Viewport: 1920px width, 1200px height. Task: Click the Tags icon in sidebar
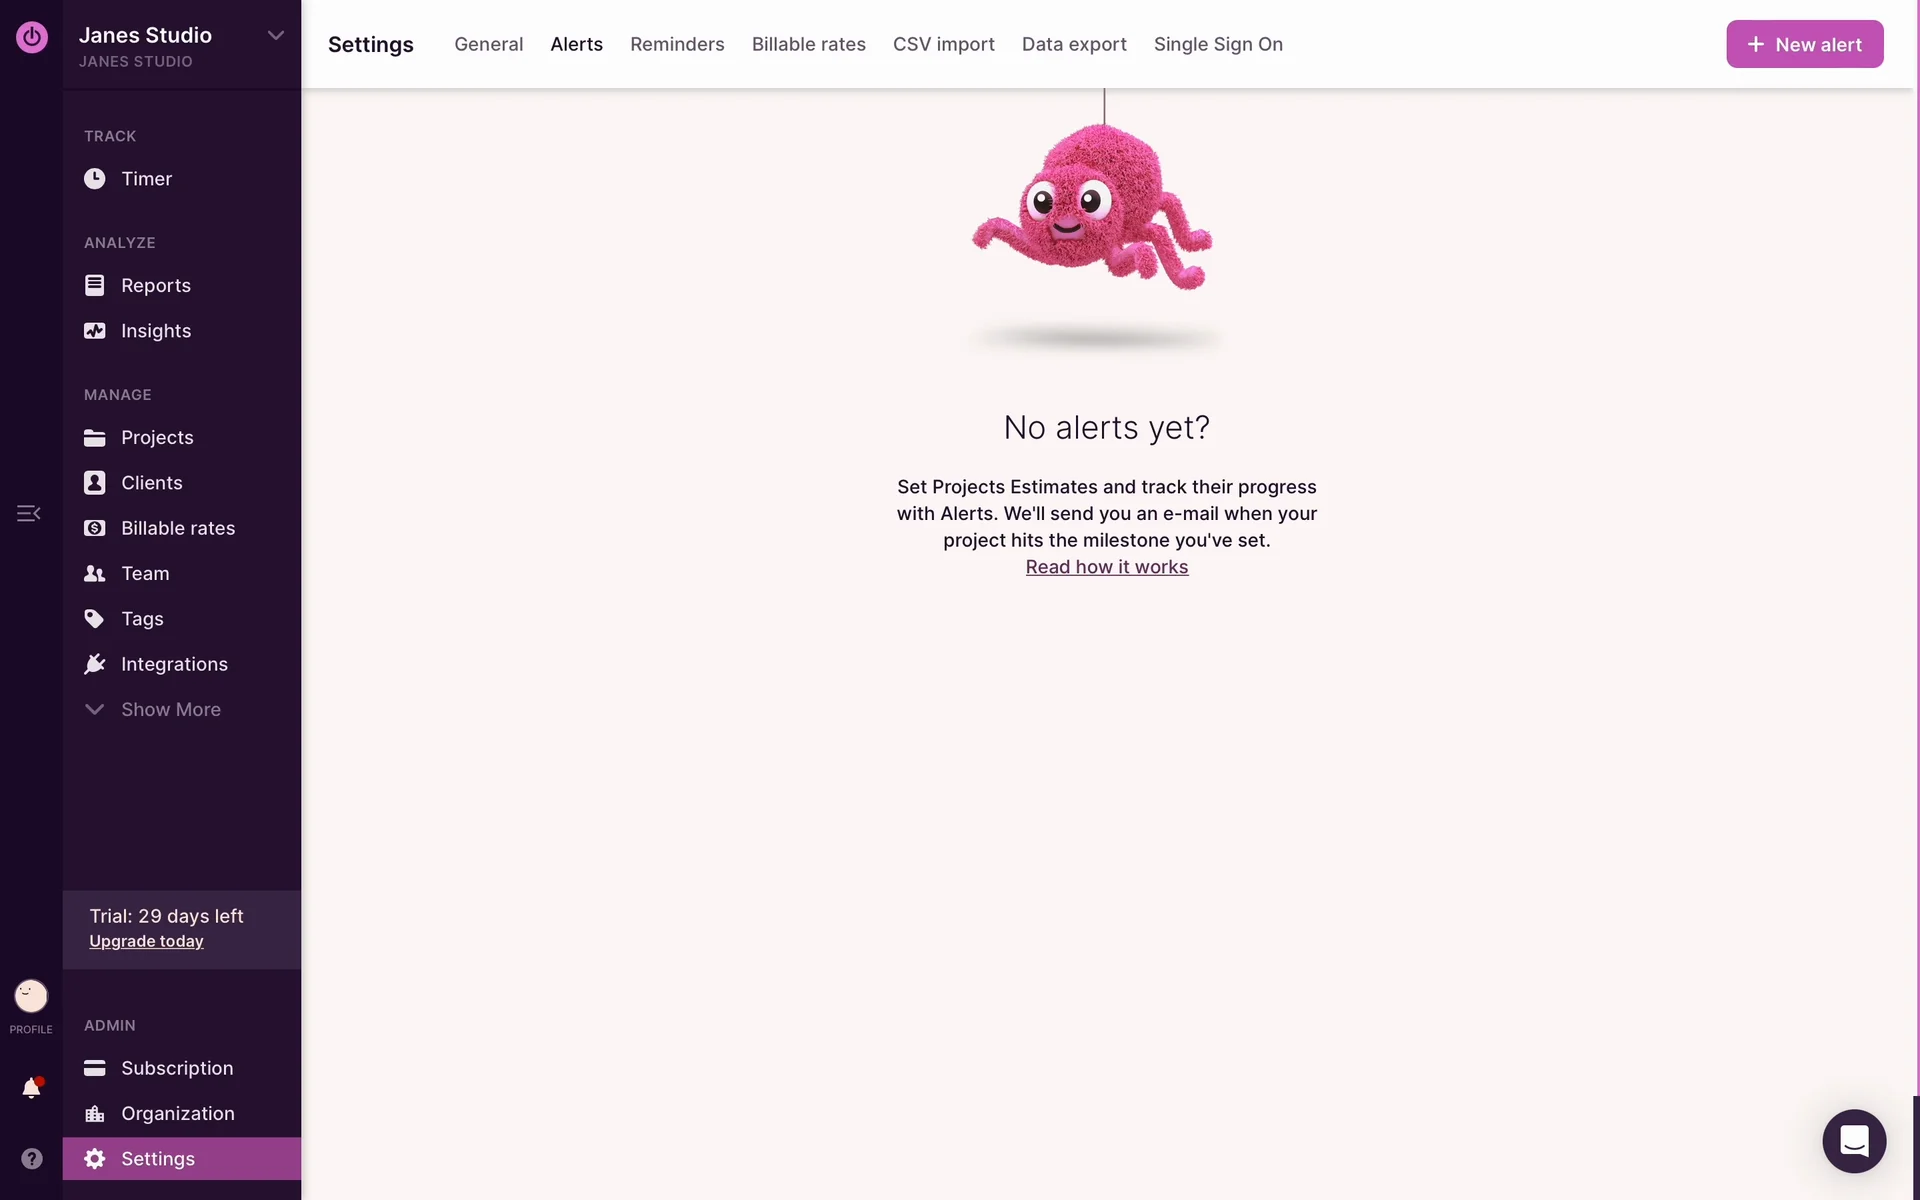coord(94,619)
